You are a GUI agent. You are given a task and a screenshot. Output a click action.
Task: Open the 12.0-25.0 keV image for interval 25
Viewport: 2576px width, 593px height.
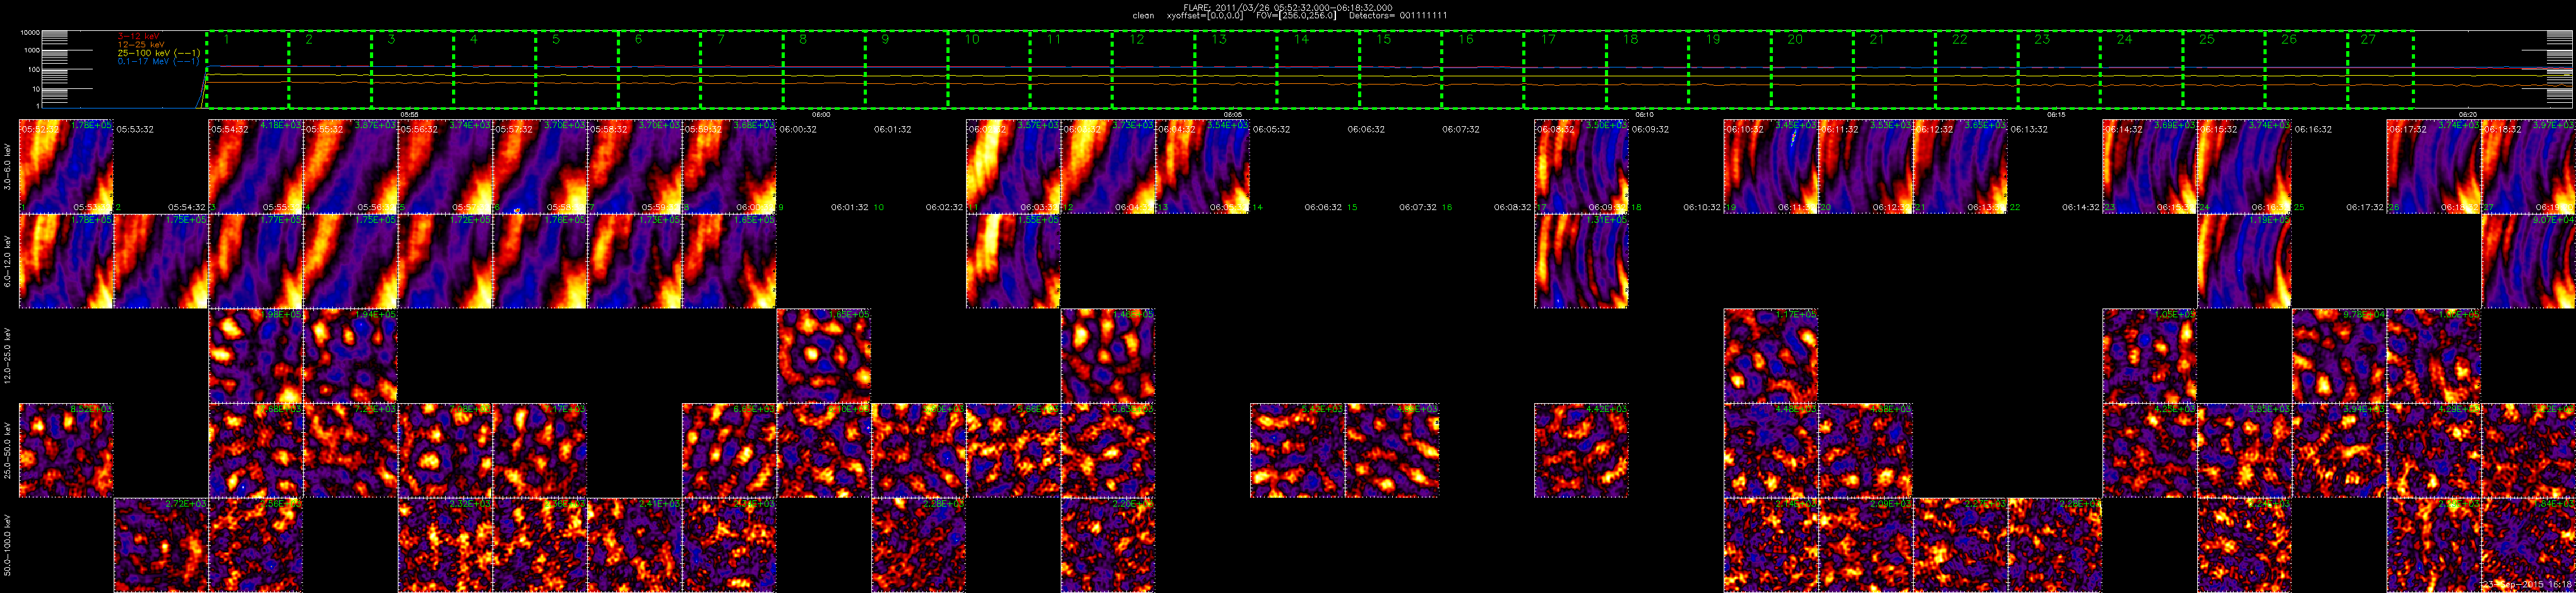(2339, 356)
